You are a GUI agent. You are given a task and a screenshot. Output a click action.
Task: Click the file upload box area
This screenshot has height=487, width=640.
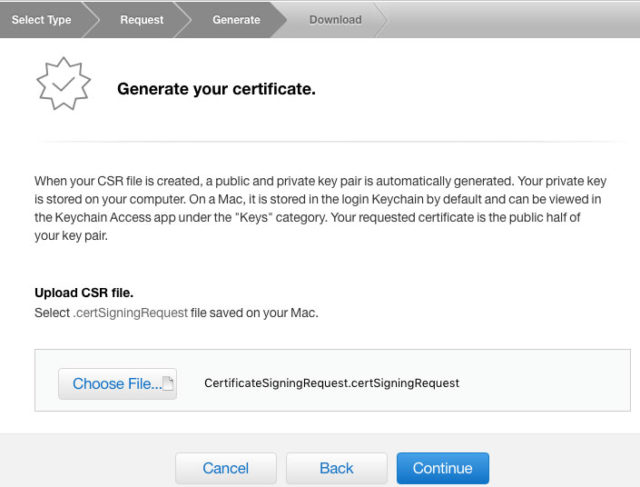[332, 380]
